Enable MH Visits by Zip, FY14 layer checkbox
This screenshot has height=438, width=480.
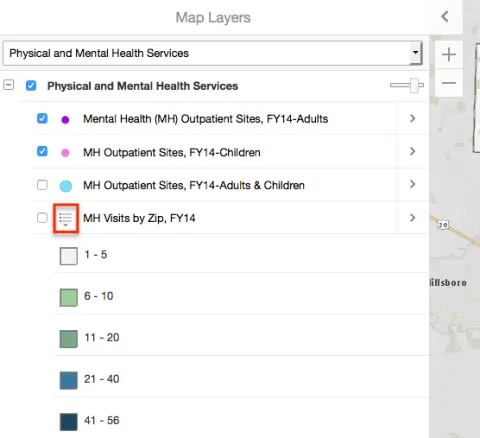click(x=42, y=218)
